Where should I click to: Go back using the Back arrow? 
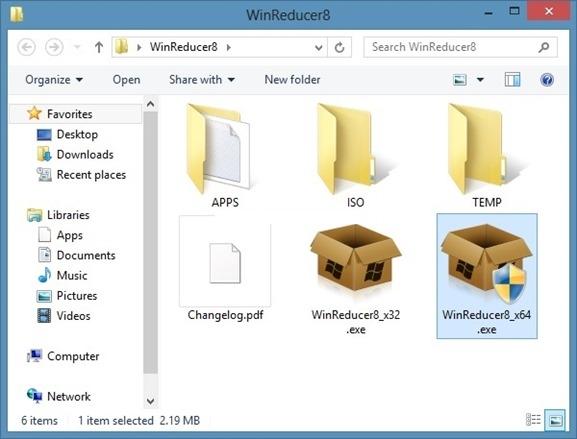coord(26,47)
